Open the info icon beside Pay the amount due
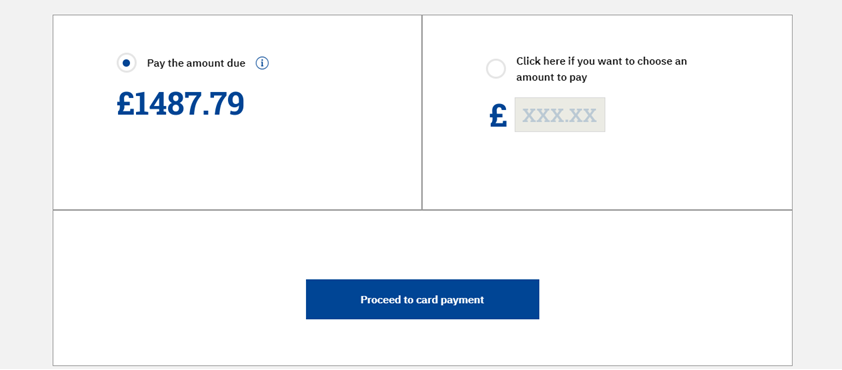842x370 pixels. tap(262, 63)
